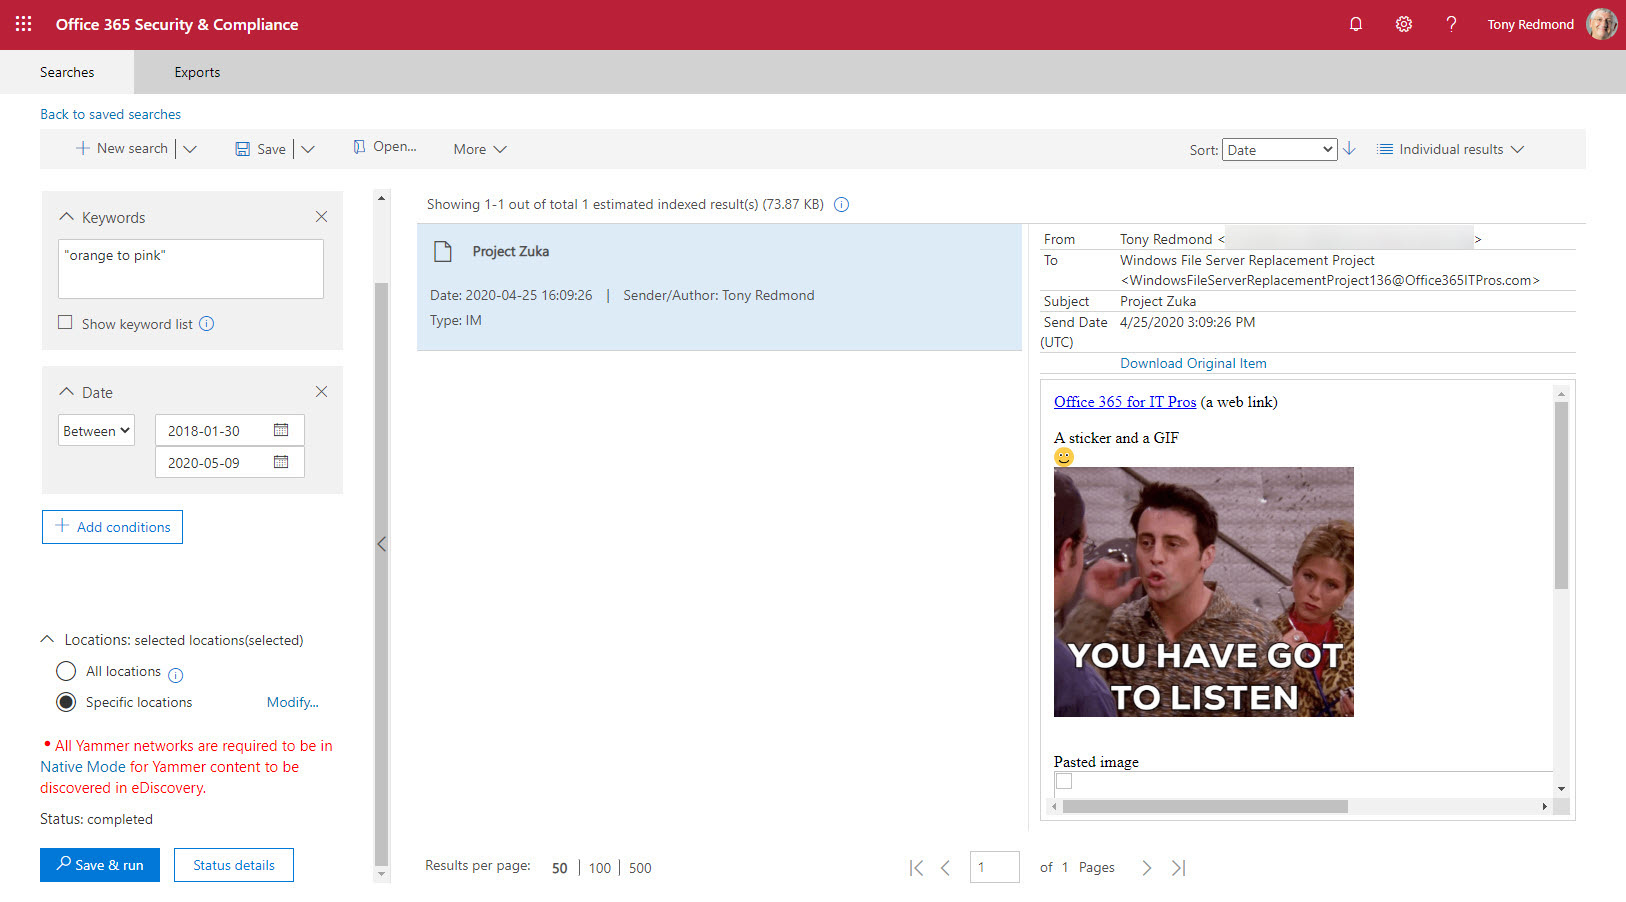This screenshot has height=902, width=1626.
Task: Click the Tony Redmond account name
Action: tap(1530, 24)
